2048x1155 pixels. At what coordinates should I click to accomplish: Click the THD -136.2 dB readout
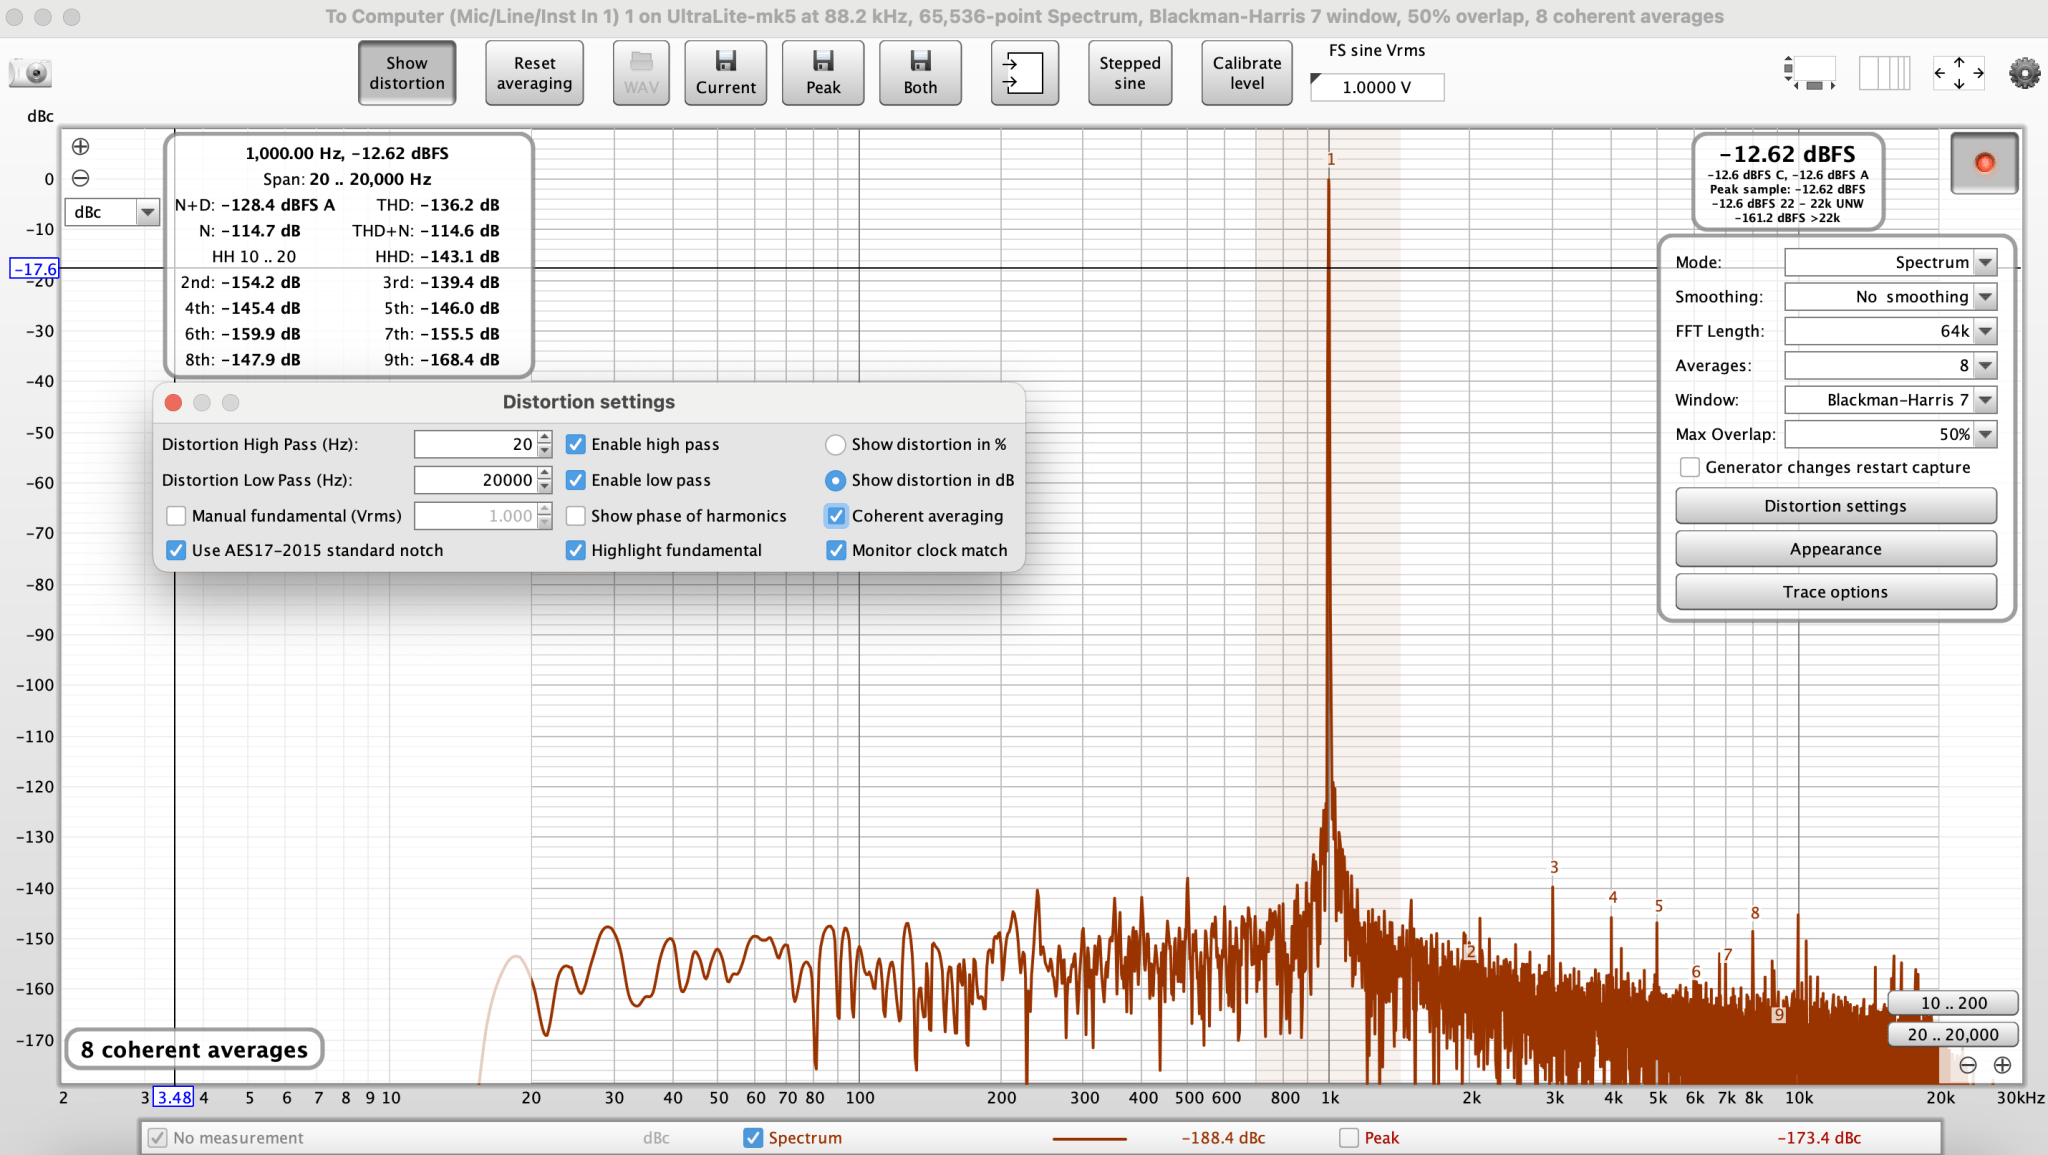(438, 205)
